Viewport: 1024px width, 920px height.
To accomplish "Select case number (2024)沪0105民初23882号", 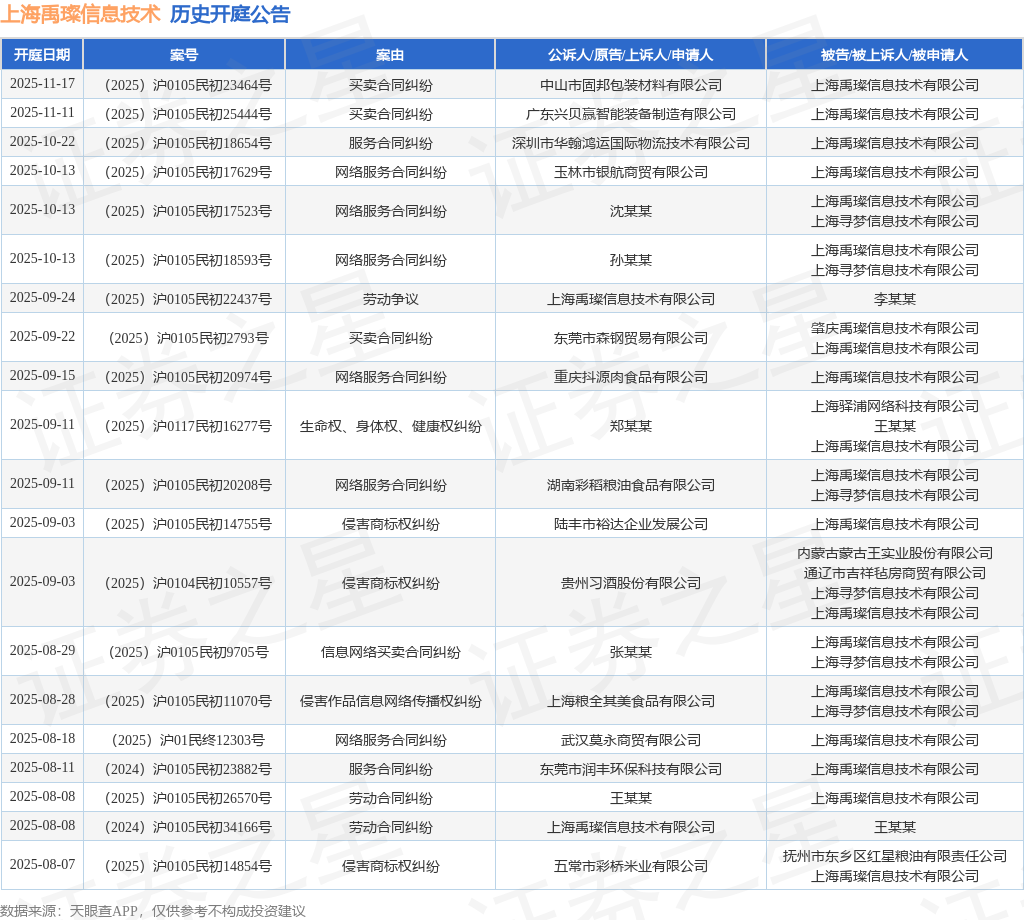I will click(188, 769).
